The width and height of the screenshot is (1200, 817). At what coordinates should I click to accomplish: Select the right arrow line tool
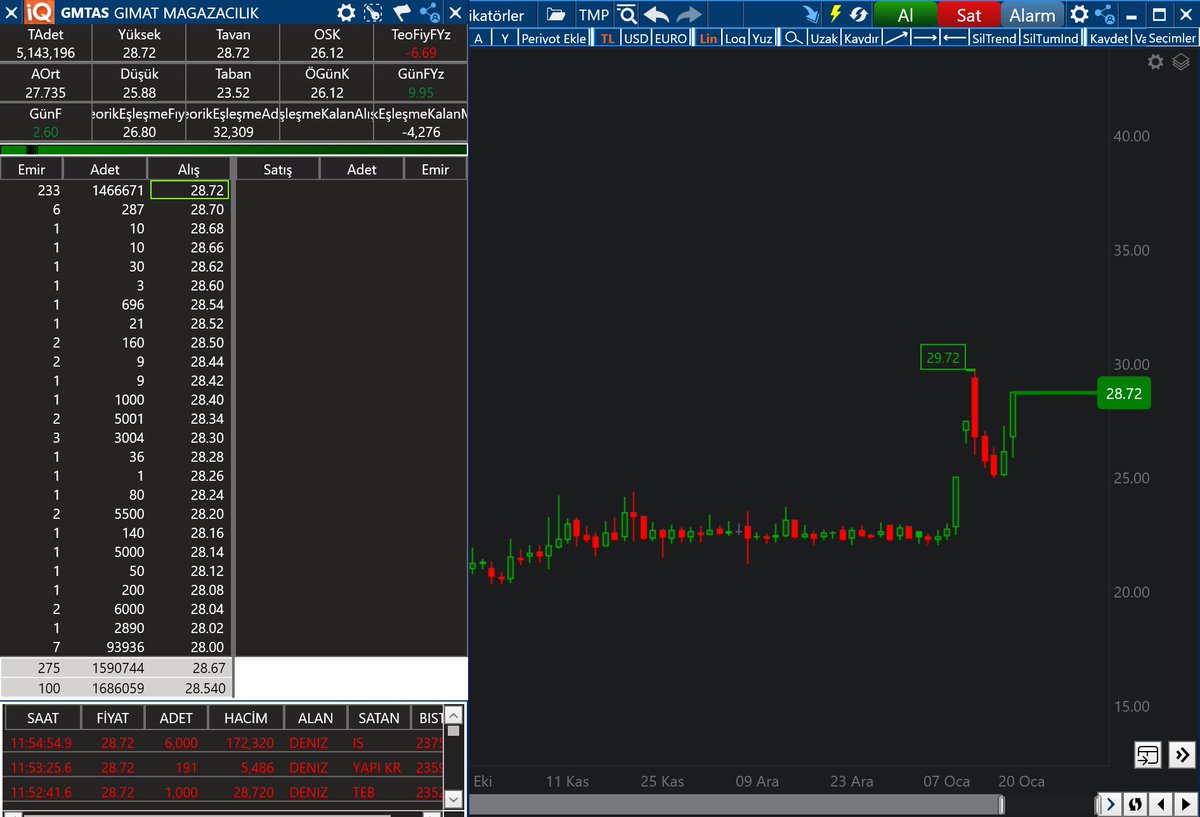click(x=925, y=38)
